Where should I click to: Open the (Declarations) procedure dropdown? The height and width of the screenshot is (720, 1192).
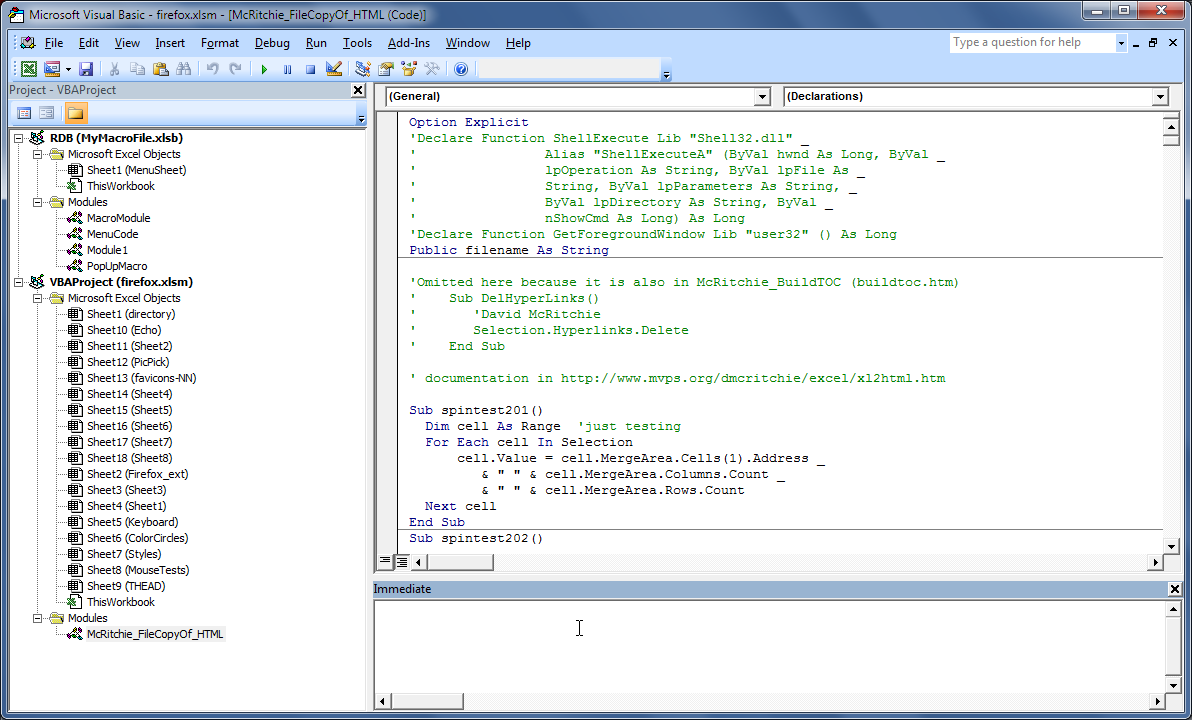tap(1159, 97)
